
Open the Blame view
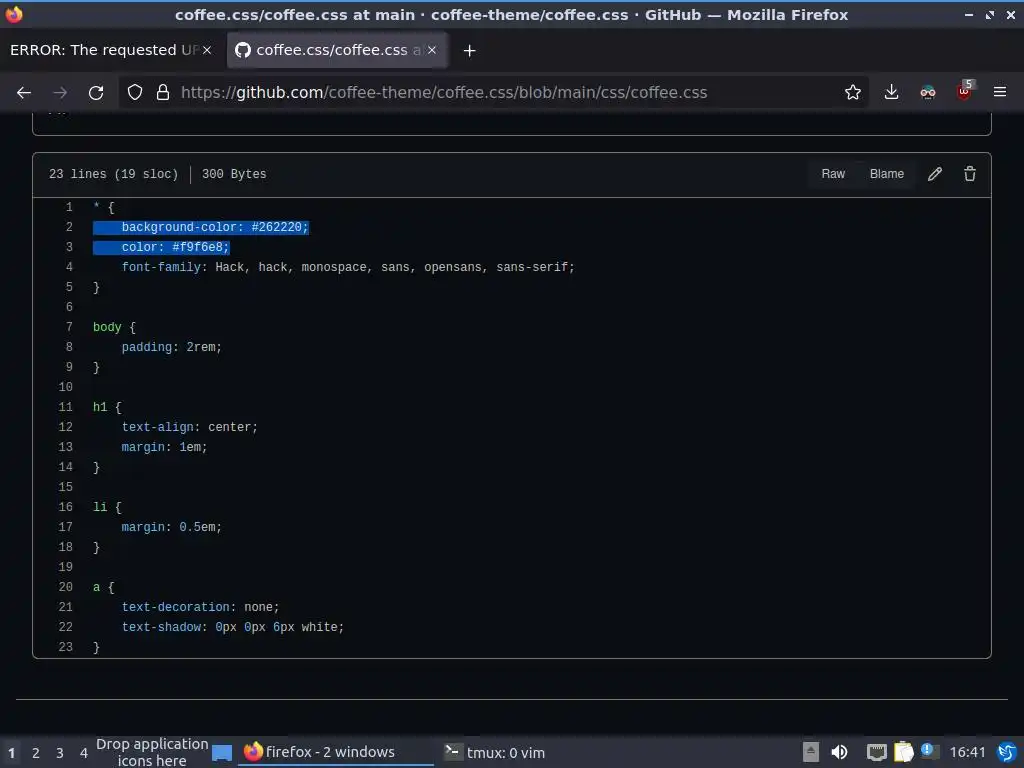886,174
